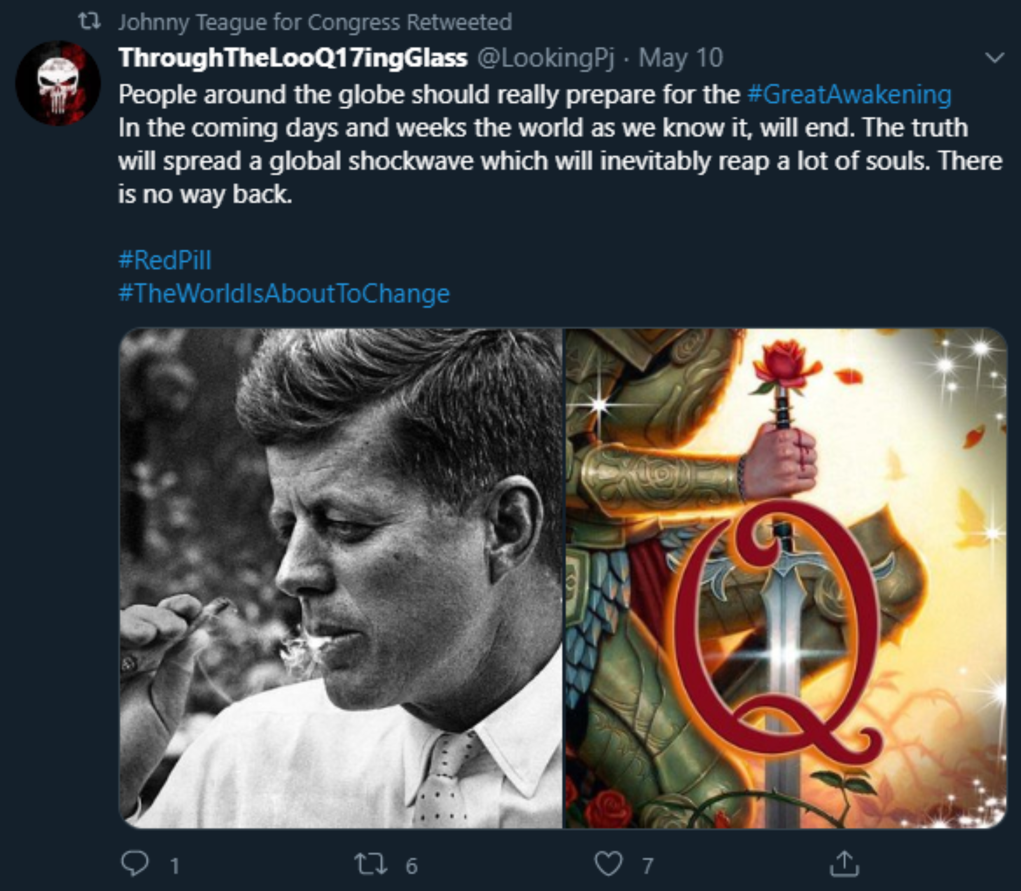This screenshot has width=1021, height=891.
Task: Click the like count number 7
Action: pyautogui.click(x=648, y=865)
